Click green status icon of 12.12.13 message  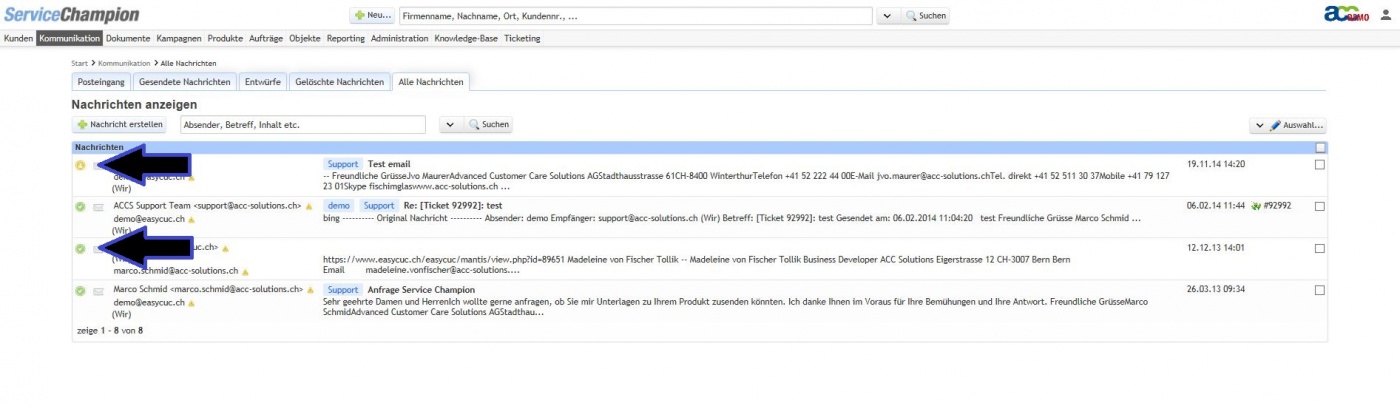80,249
